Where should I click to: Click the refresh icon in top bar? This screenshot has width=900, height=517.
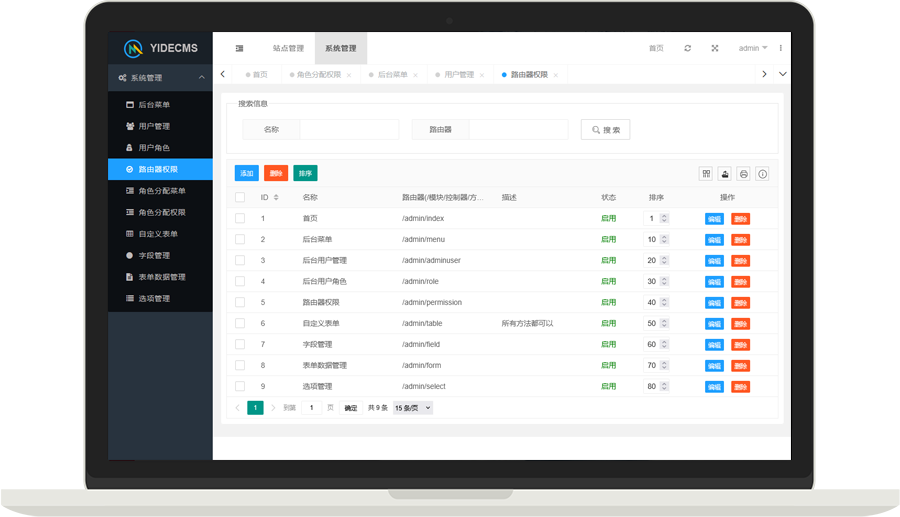[687, 48]
